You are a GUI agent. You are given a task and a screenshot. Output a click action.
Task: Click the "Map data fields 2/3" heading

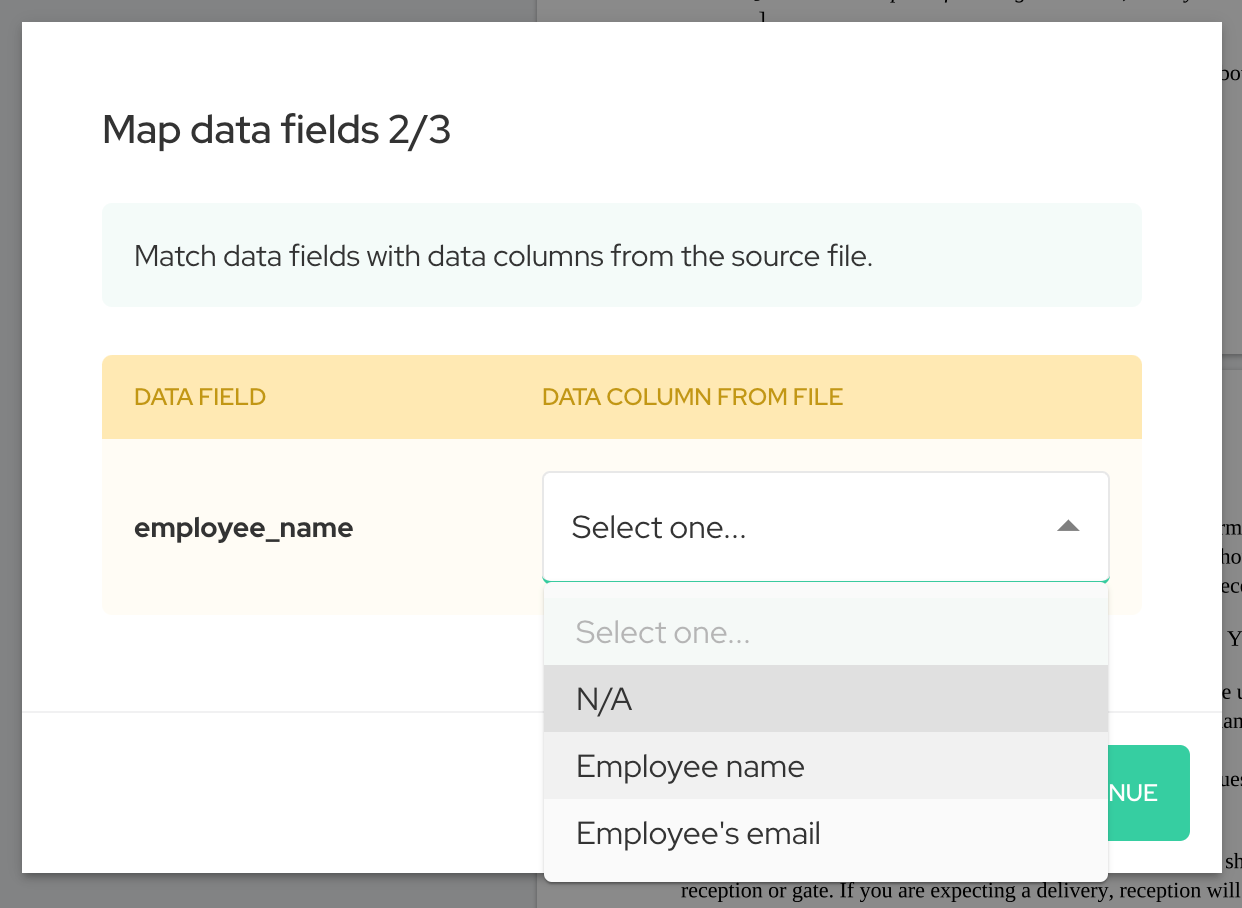click(277, 129)
